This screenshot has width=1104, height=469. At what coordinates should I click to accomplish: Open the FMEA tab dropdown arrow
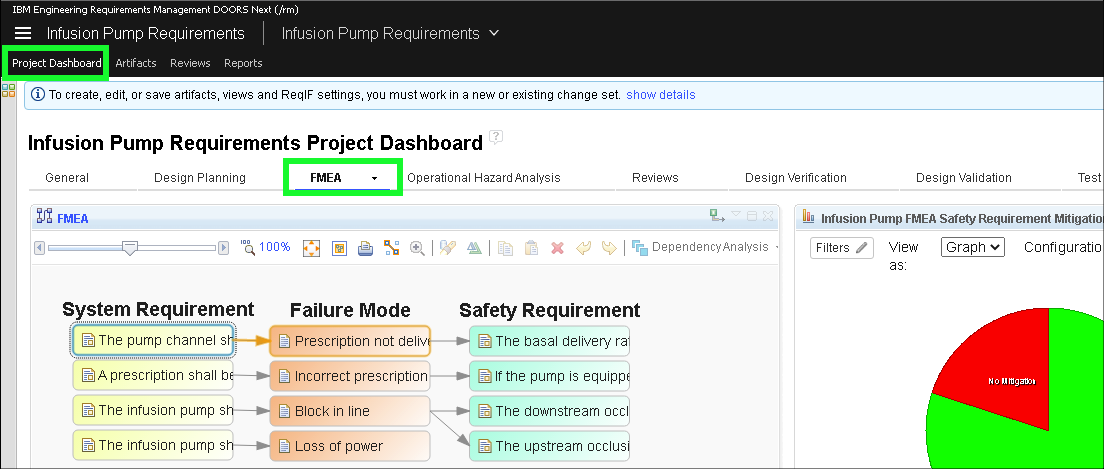[x=375, y=178]
